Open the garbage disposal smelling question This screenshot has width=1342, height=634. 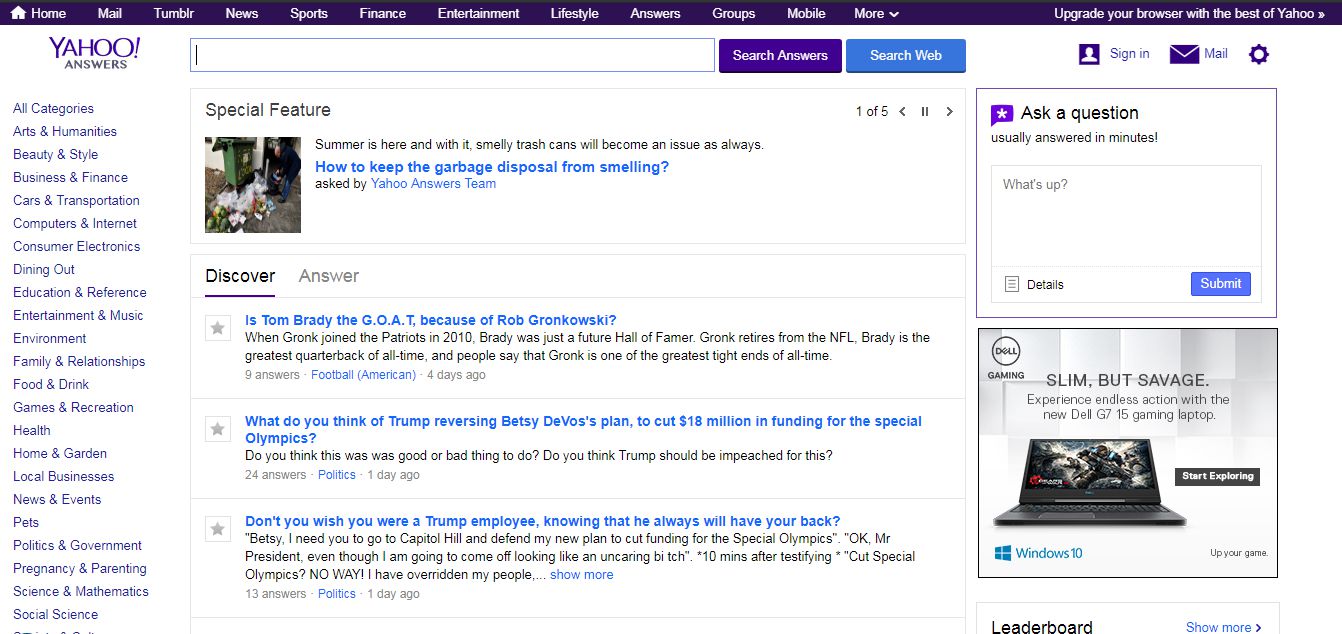492,167
